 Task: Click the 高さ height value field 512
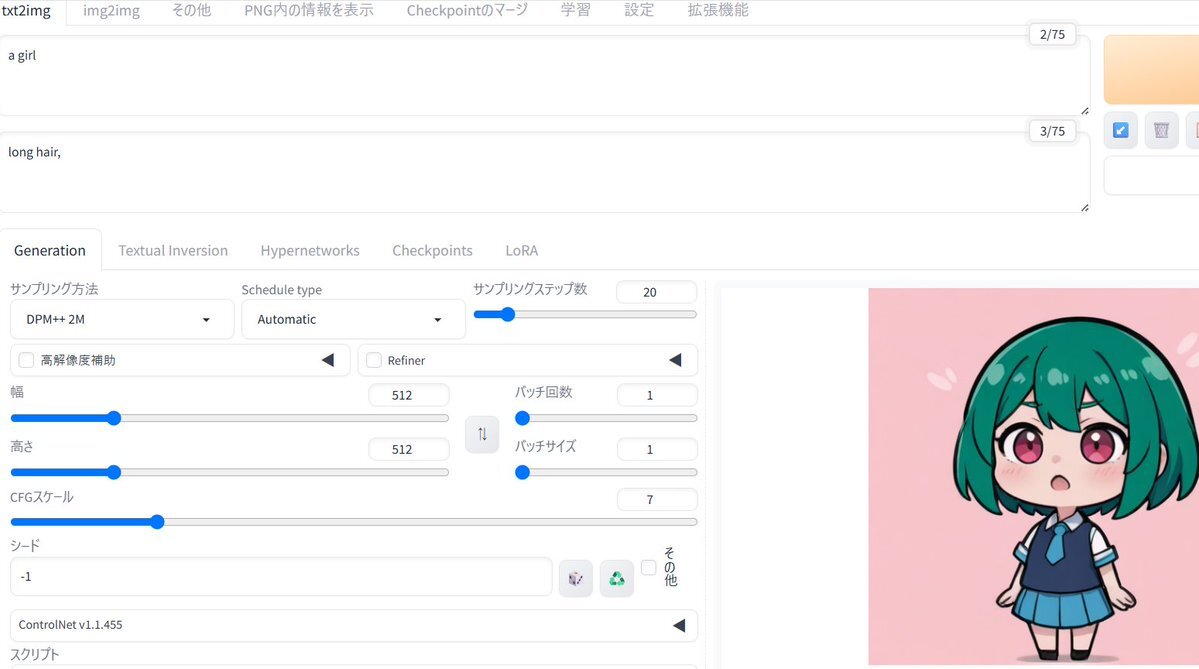pos(409,450)
